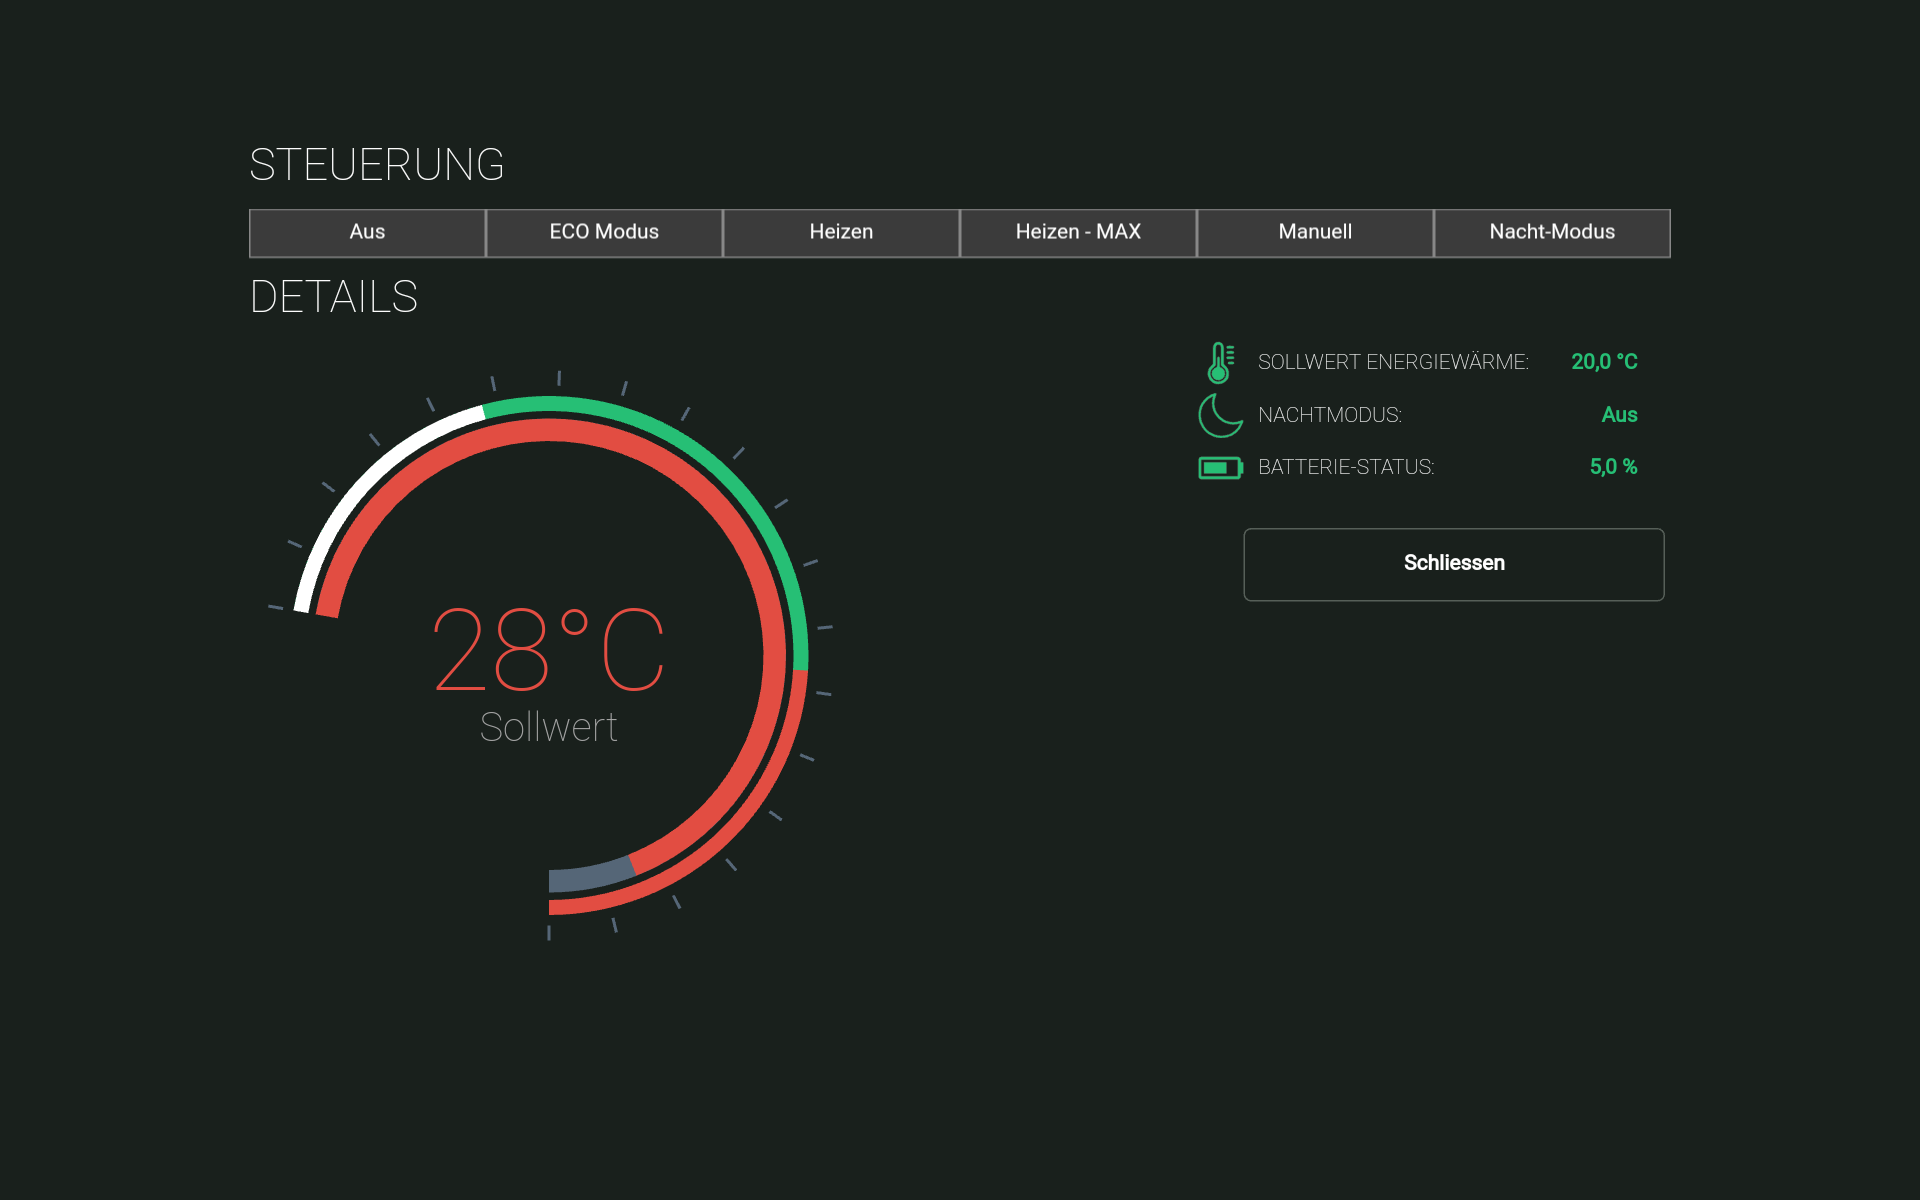The width and height of the screenshot is (1920, 1200).
Task: Click the 5,0 % battery value
Action: click(x=1613, y=467)
